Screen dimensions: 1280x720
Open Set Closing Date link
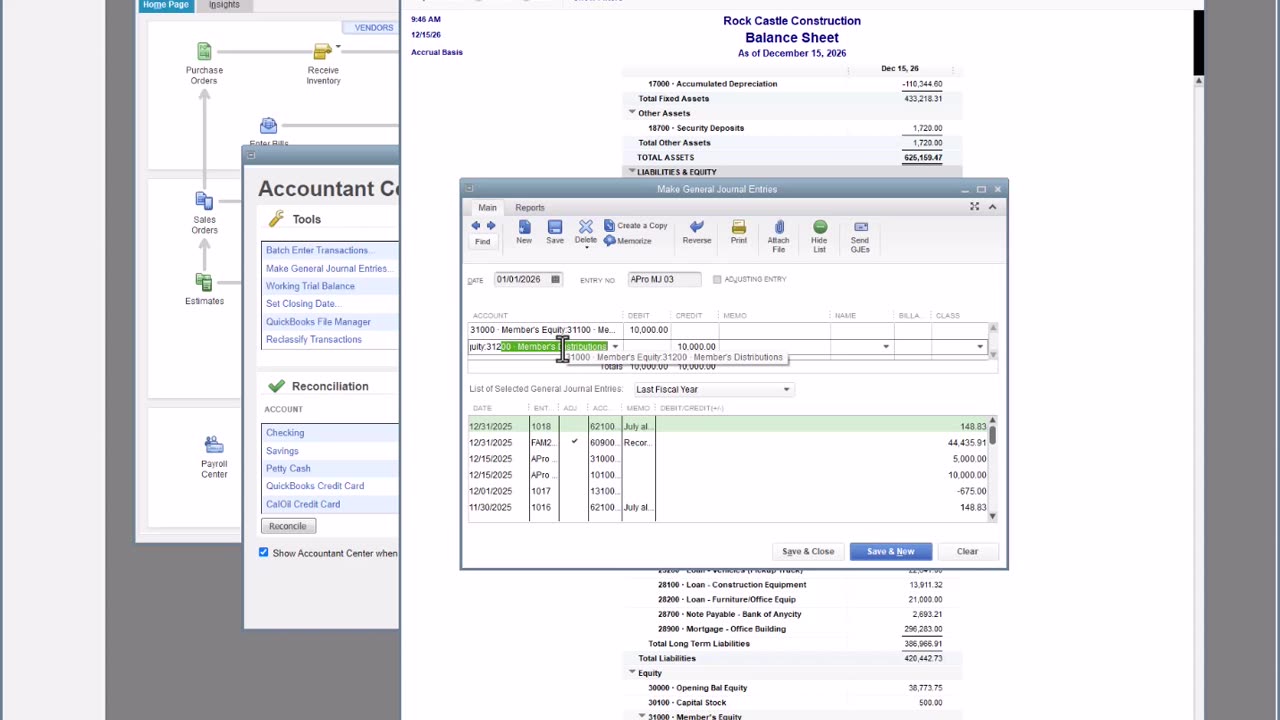tap(302, 304)
